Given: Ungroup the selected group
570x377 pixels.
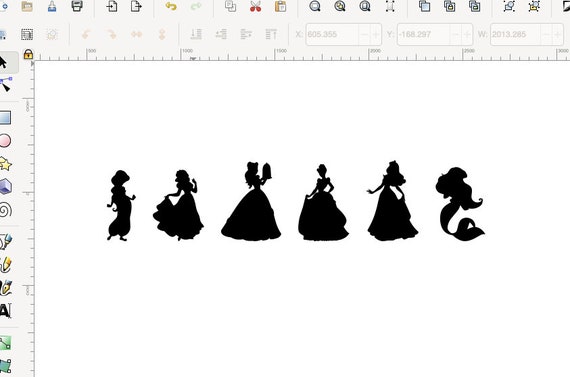Looking at the screenshot, I should click(534, 6).
